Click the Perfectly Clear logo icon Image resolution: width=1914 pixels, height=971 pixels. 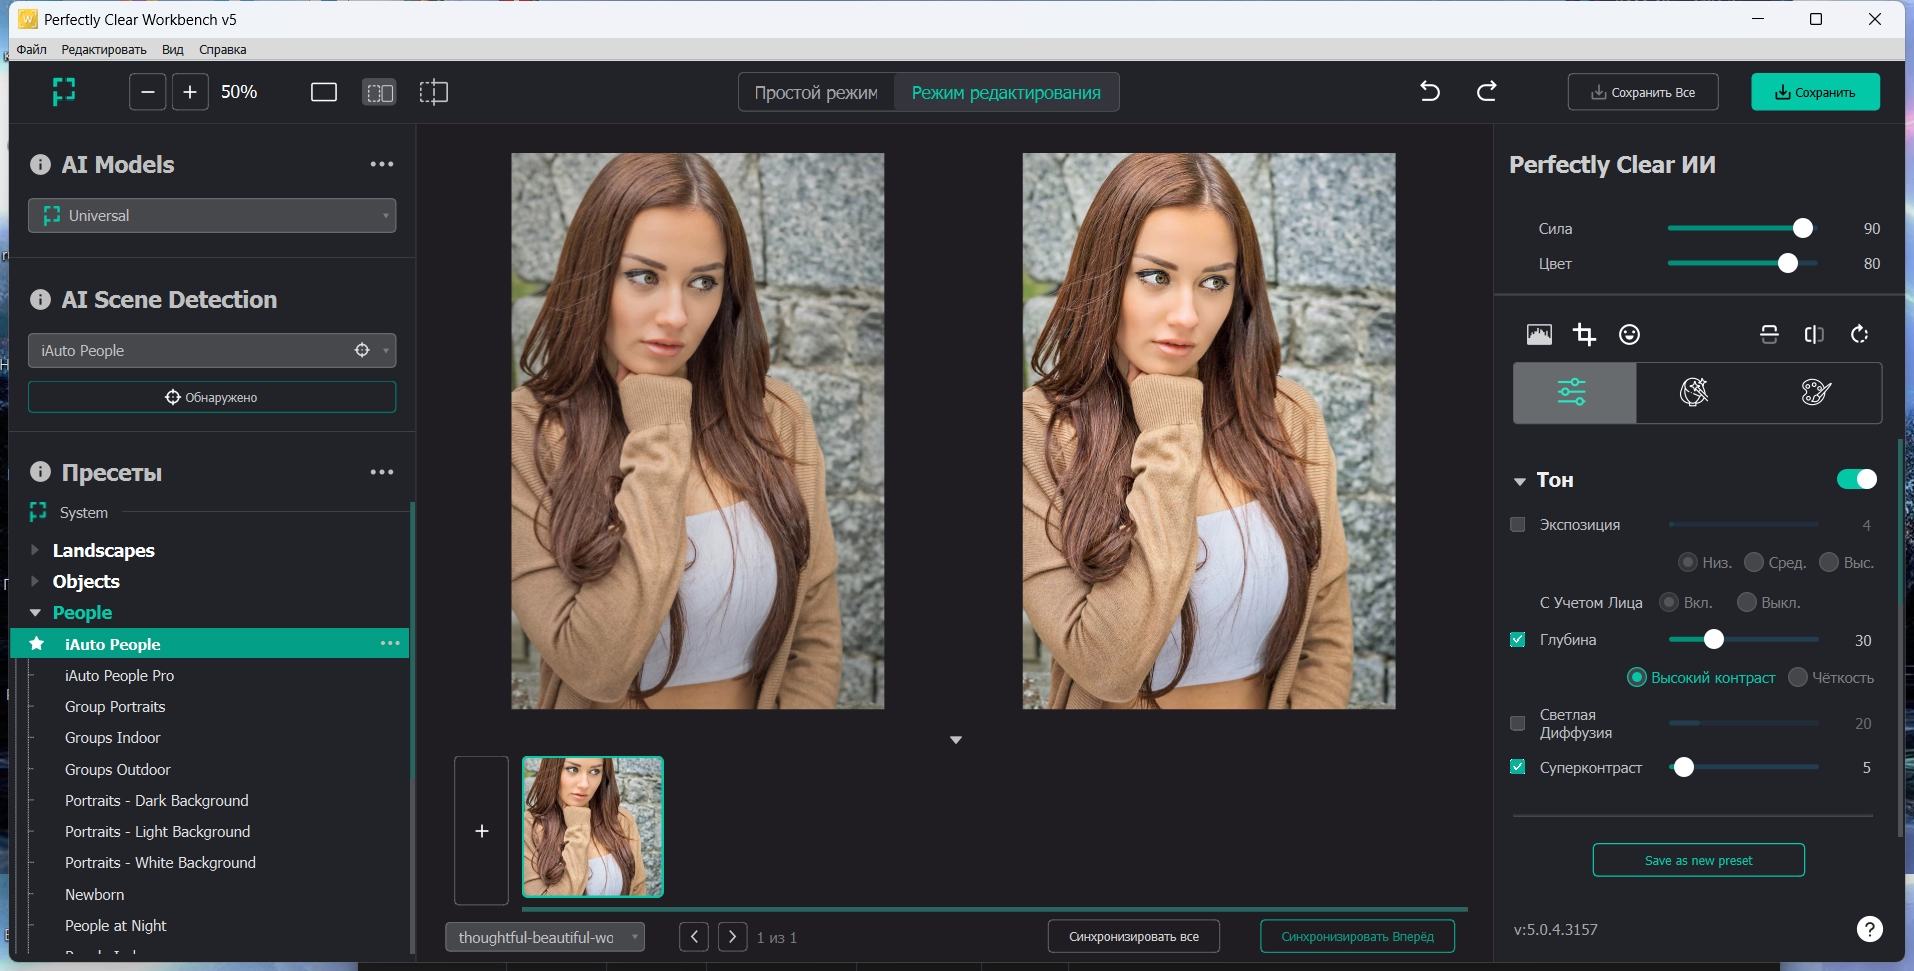tap(64, 92)
